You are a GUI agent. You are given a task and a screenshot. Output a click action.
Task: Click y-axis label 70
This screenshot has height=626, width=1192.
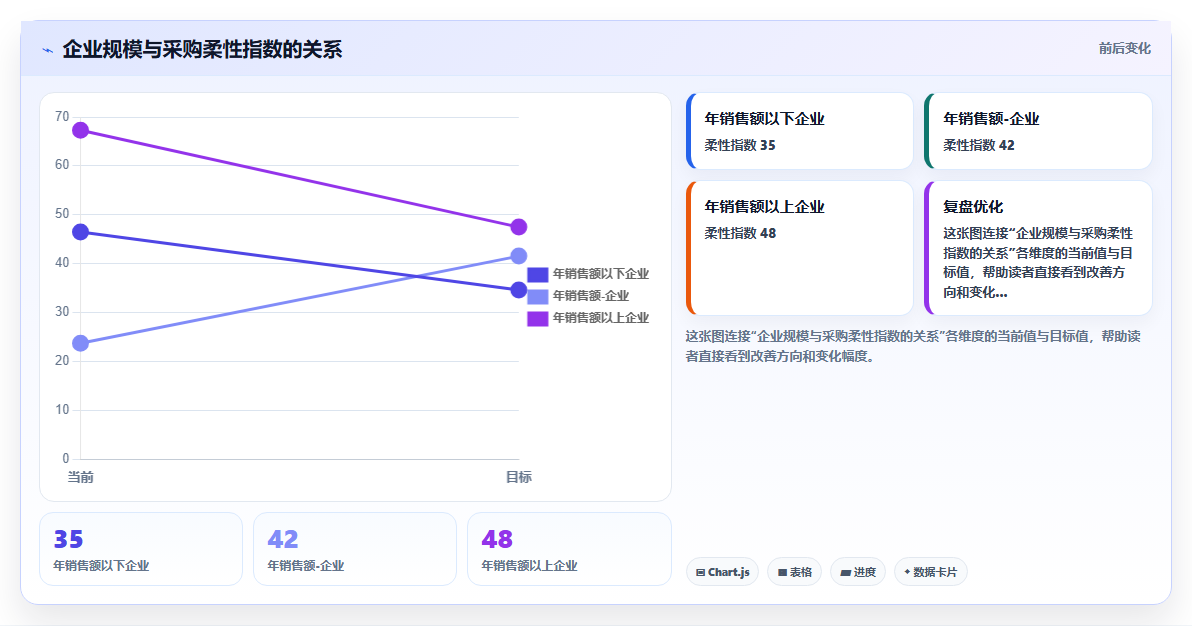pyautogui.click(x=62, y=116)
